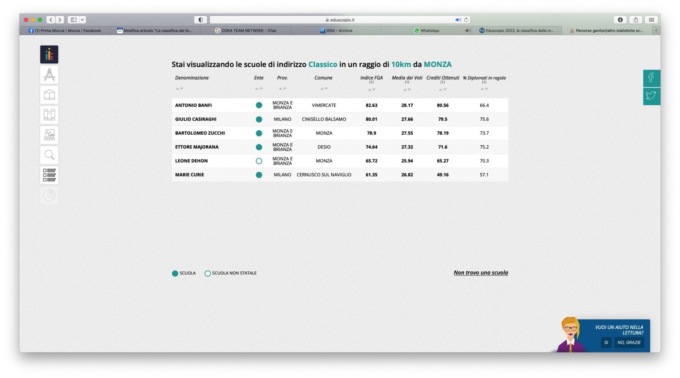Screen dimensions: 680x378
Task: Open the map sidebar icon
Action: coord(49,114)
